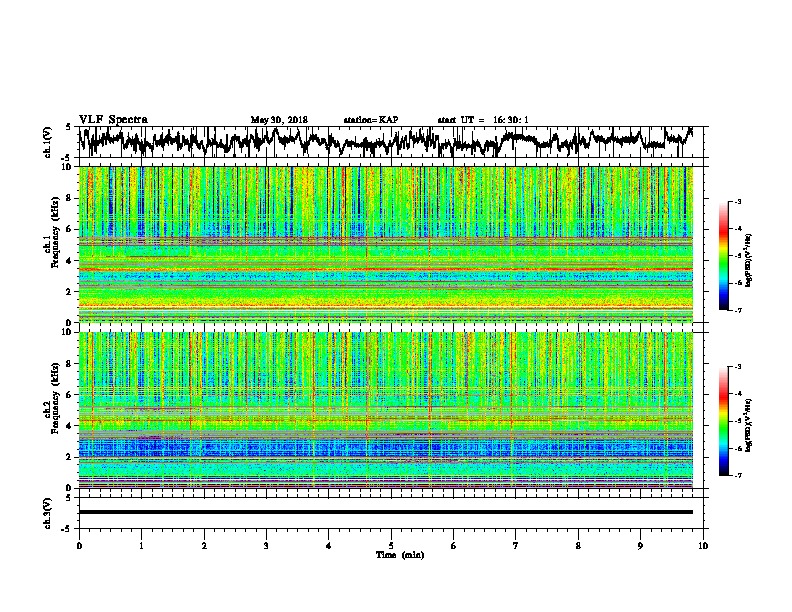Click inside the ch.1 spectrogram panel
The height and width of the screenshot is (612, 792).
(x=386, y=244)
